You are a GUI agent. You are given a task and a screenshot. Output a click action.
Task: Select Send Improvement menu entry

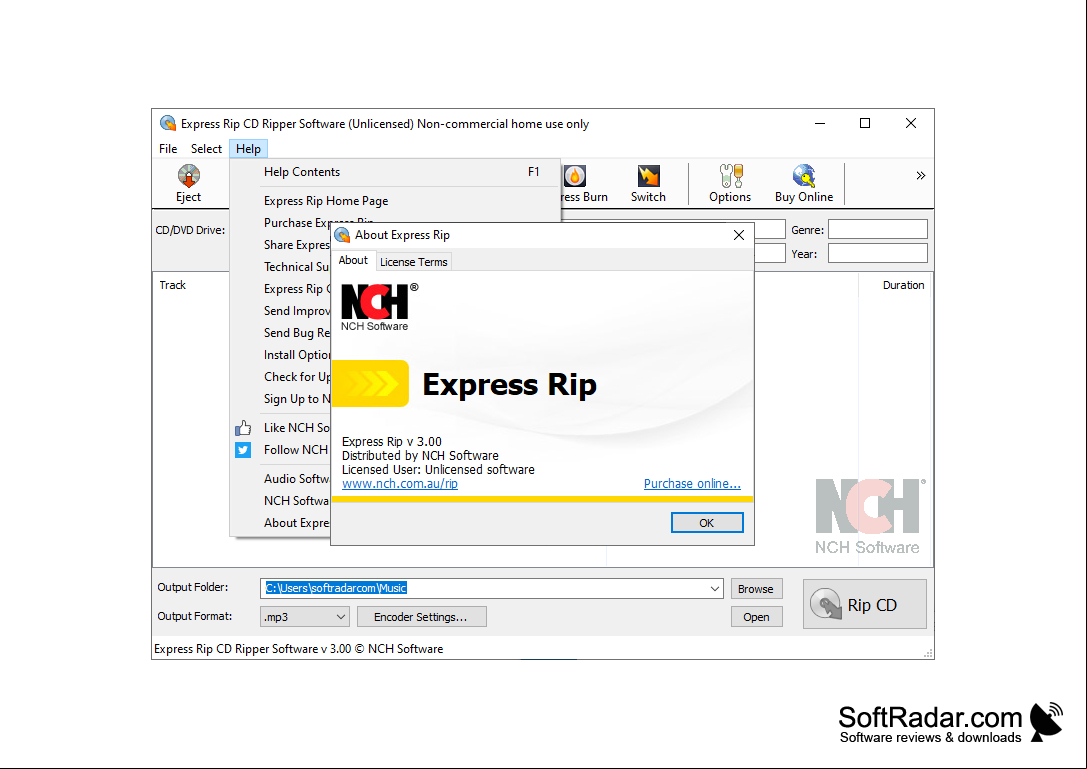281,311
